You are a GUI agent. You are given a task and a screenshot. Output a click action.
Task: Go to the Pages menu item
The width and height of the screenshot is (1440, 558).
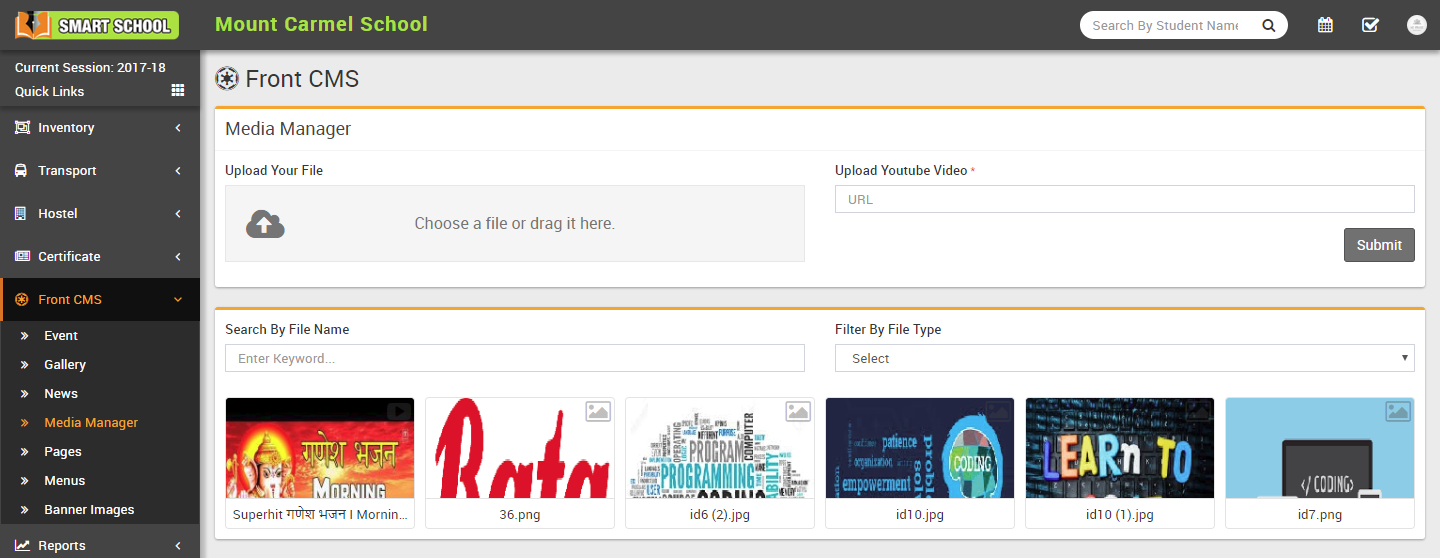(x=63, y=452)
